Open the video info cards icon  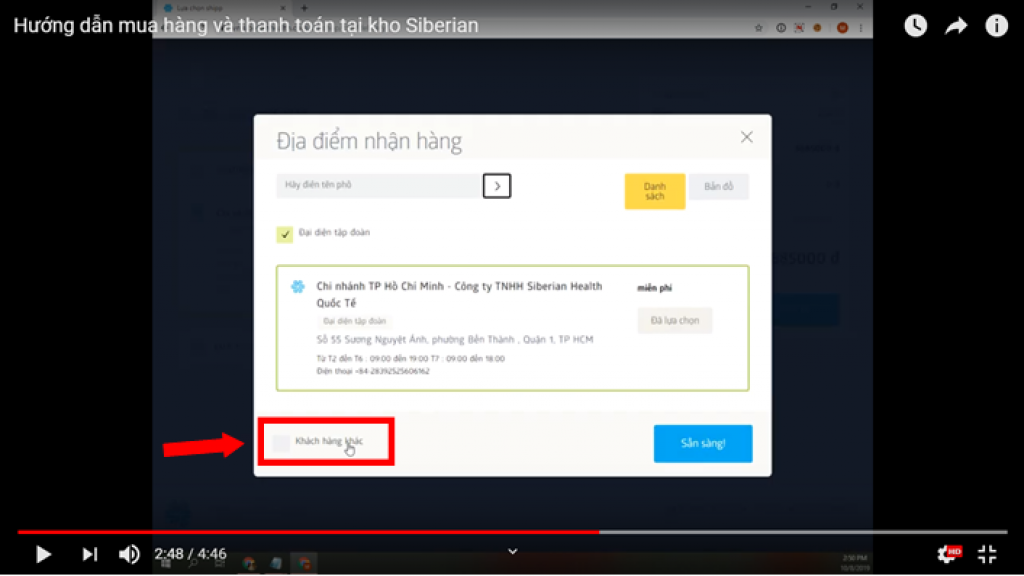[x=996, y=26]
